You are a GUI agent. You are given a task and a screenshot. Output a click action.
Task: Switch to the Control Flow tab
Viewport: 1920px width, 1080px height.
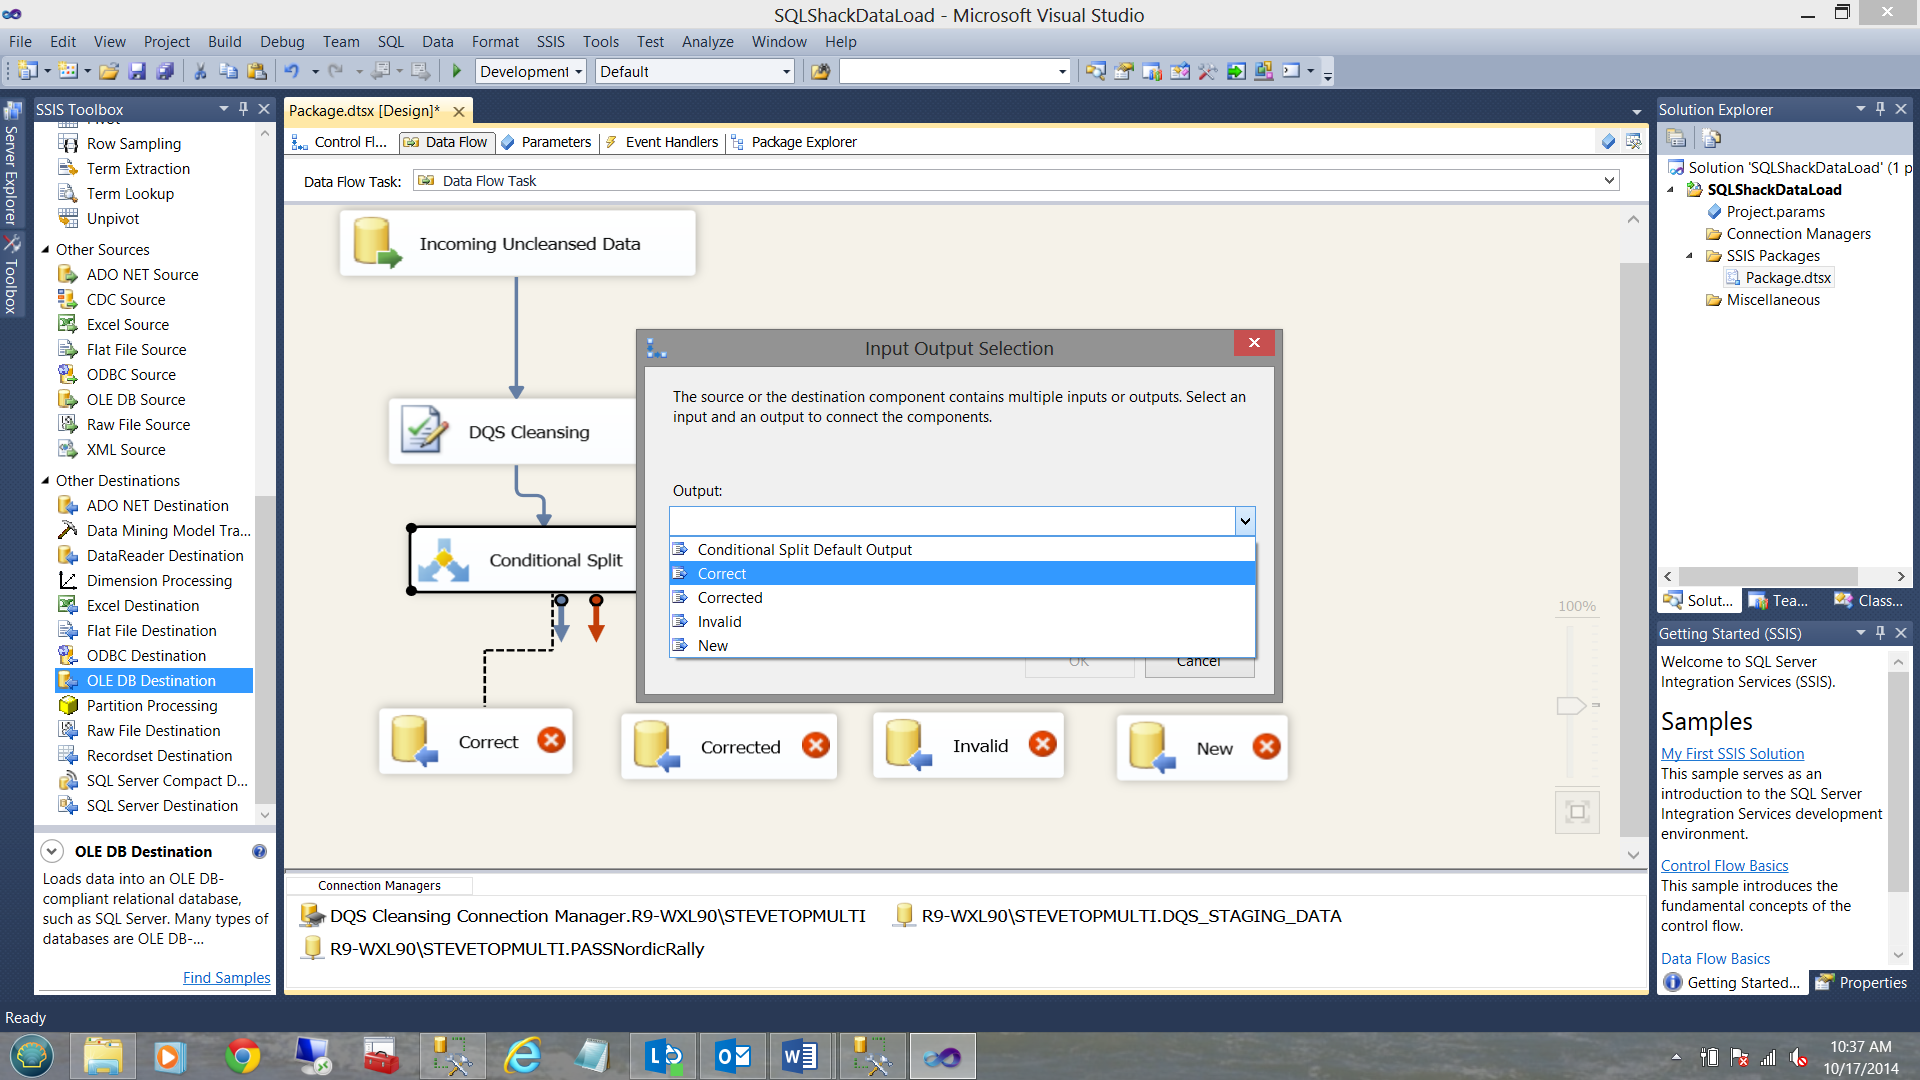[340, 142]
